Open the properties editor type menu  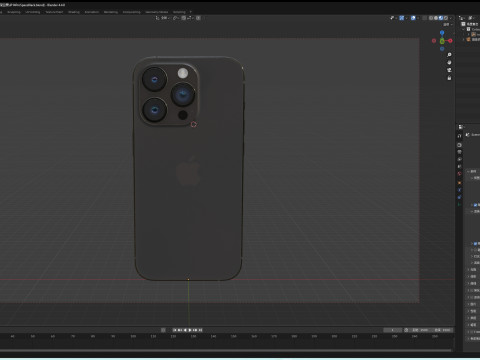coord(461,127)
